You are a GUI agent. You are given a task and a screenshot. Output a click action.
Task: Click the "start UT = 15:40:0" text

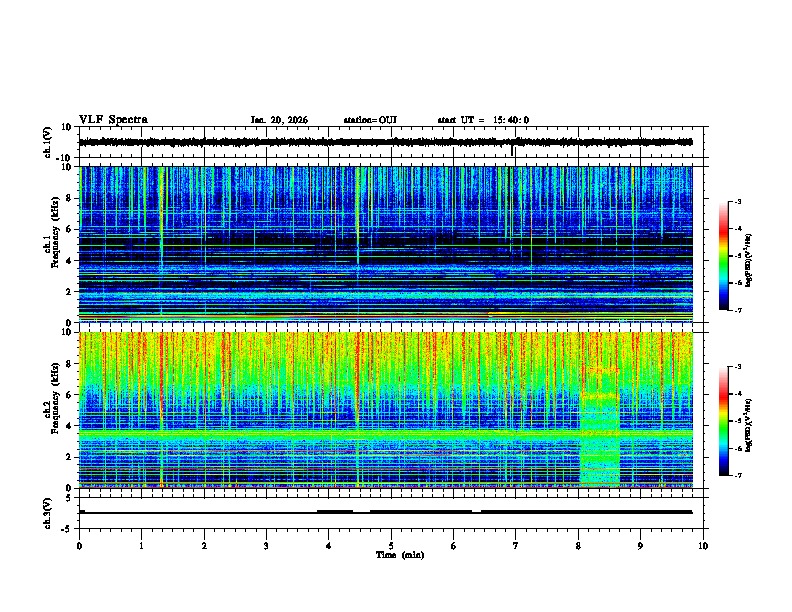[x=483, y=120]
